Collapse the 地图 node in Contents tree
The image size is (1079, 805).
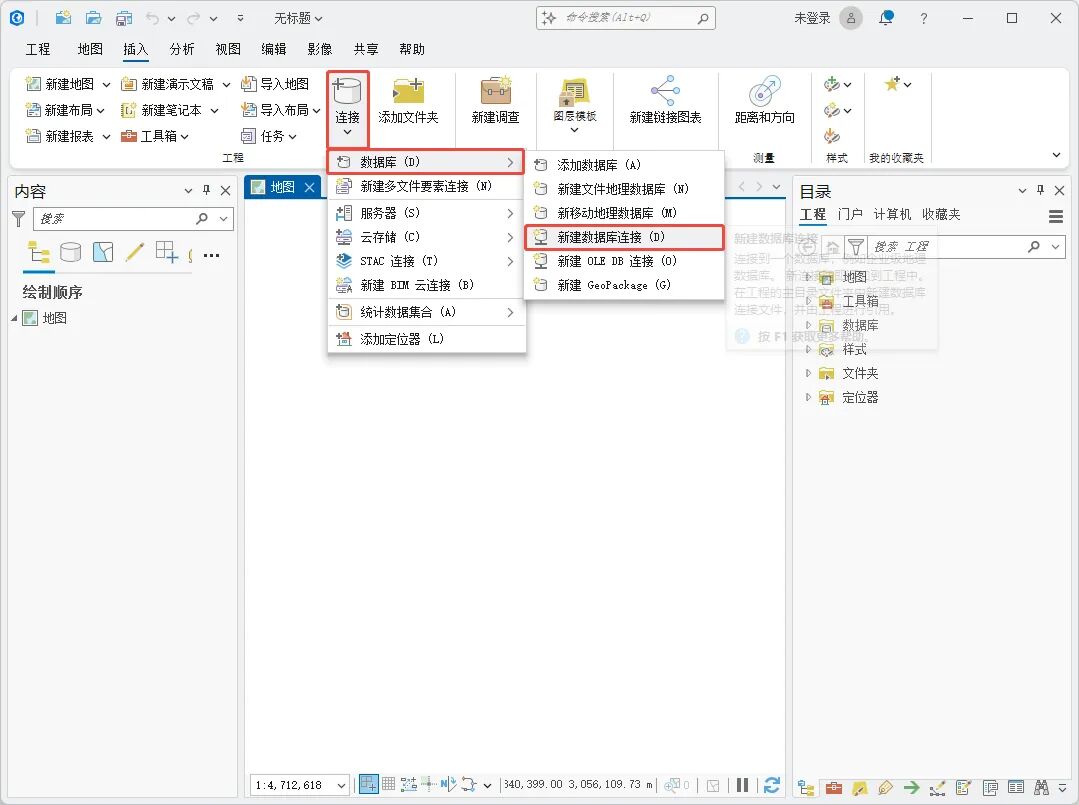(14, 319)
